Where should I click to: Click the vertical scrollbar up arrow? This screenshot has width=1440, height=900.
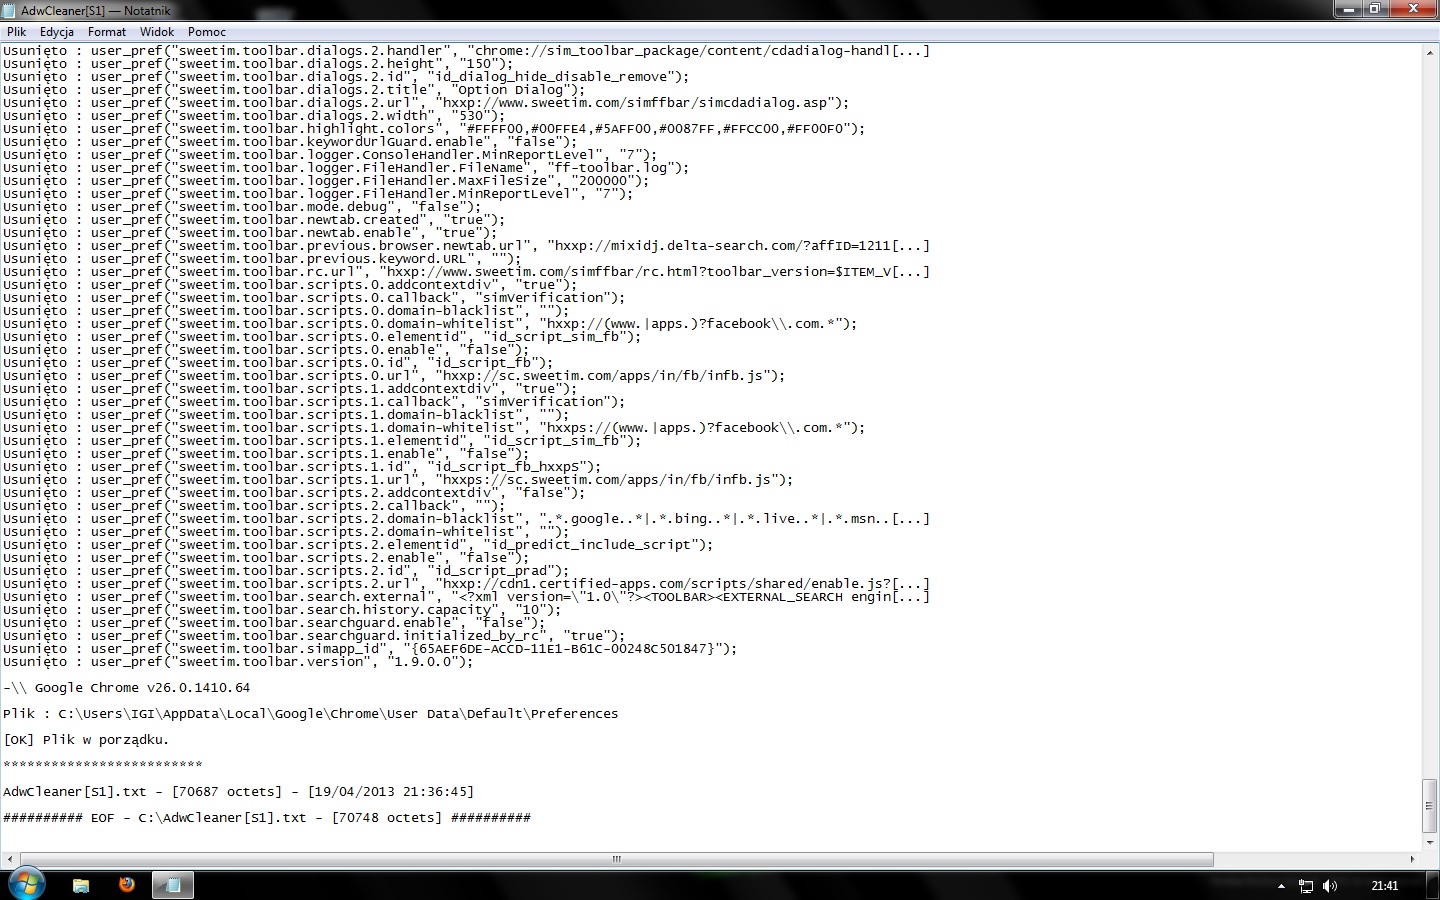point(1431,52)
